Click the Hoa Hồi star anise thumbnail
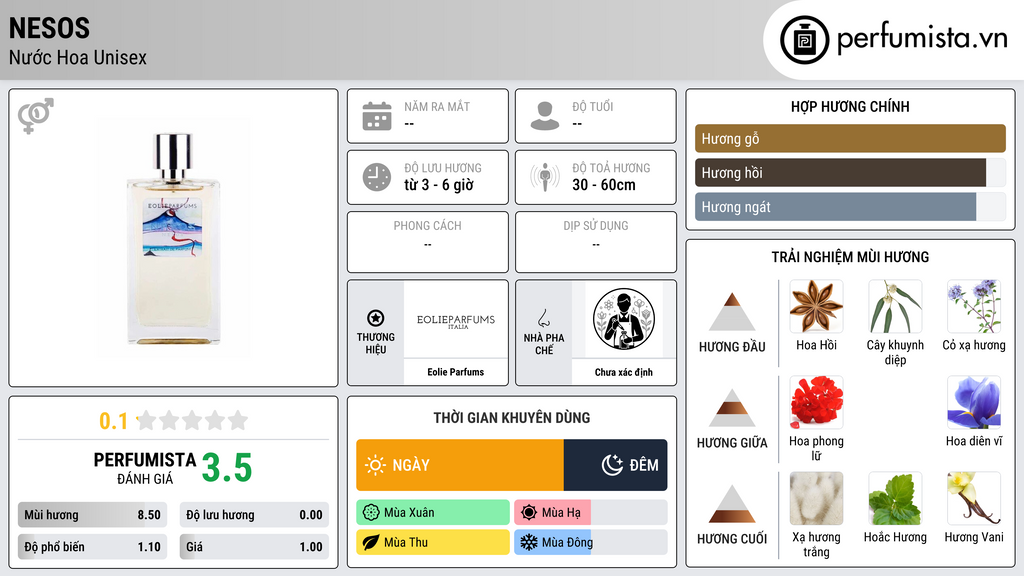Screen dimensions: 1024x576 816,306
